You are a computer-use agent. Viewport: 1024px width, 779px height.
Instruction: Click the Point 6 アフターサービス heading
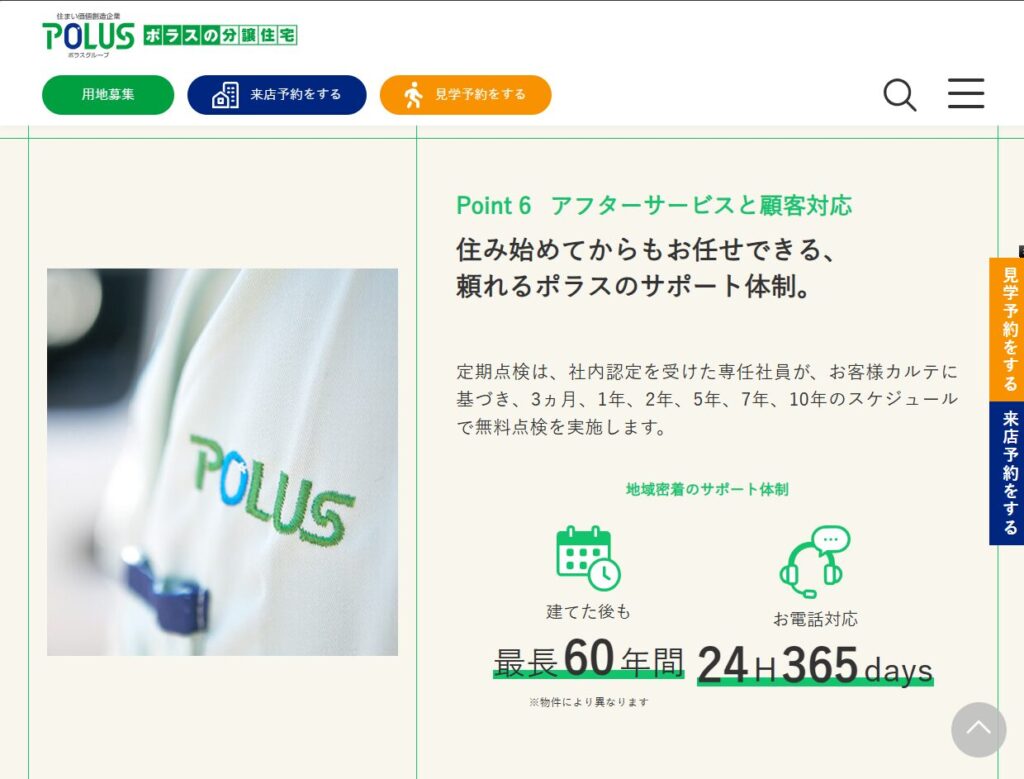[x=654, y=205]
